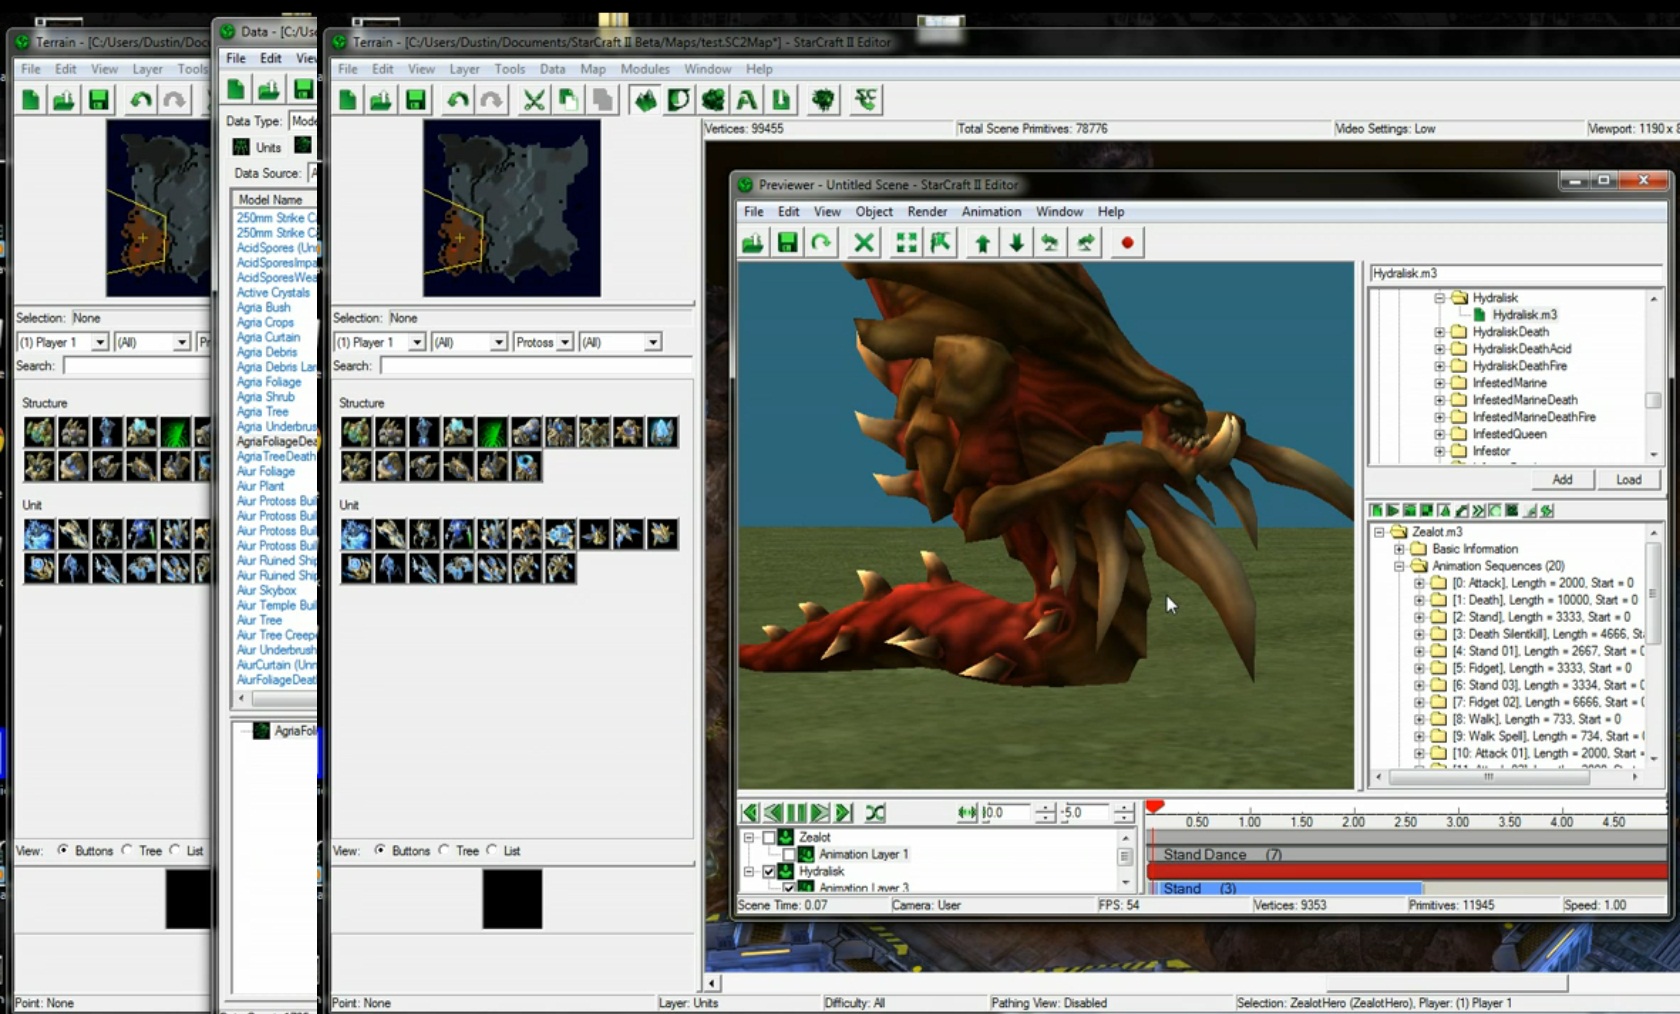This screenshot has width=1680, height=1014.
Task: Collapse Animation Sequences (20) node
Action: point(1399,566)
